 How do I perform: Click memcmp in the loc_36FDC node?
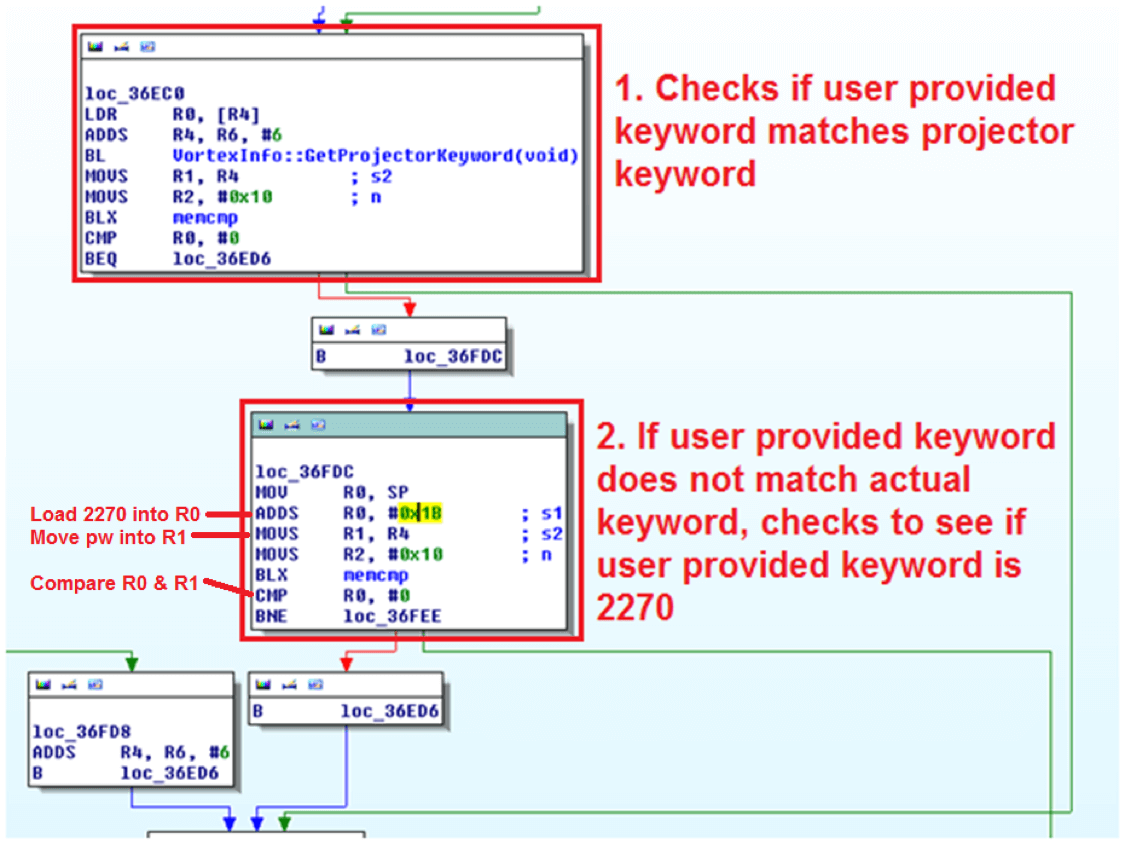(x=376, y=576)
